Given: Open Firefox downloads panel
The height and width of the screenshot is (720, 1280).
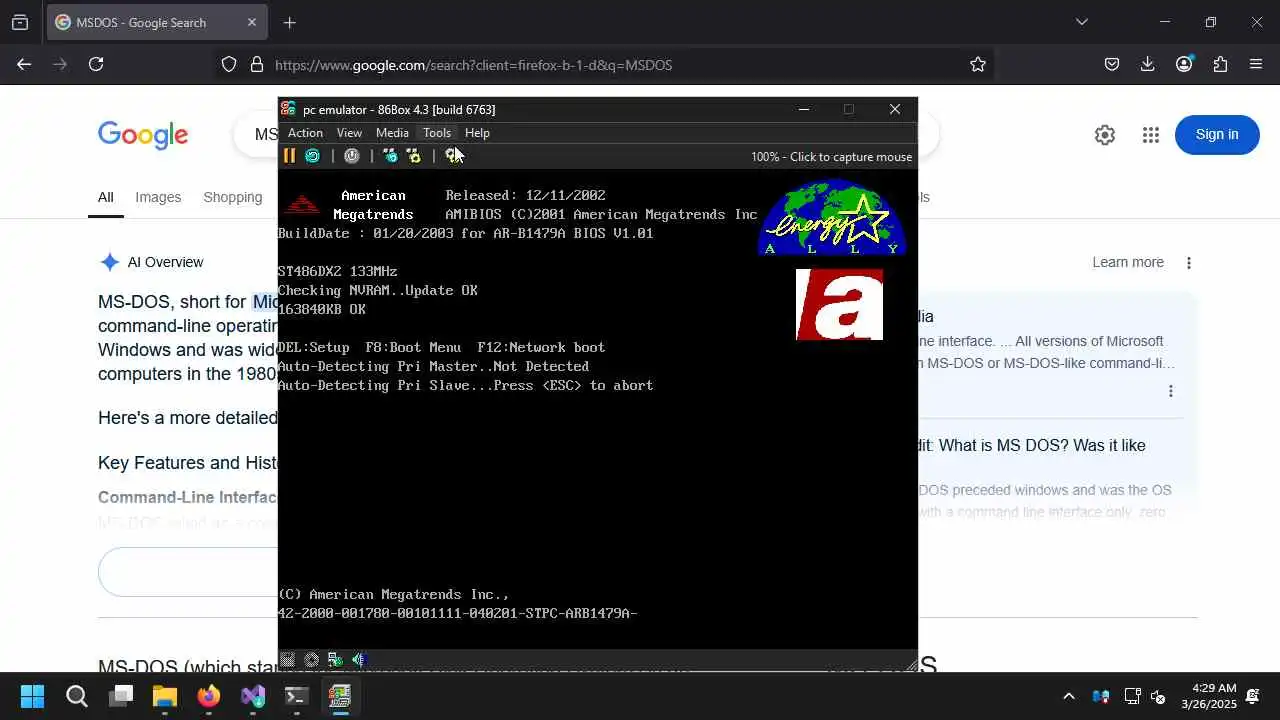Looking at the screenshot, I should (1147, 64).
